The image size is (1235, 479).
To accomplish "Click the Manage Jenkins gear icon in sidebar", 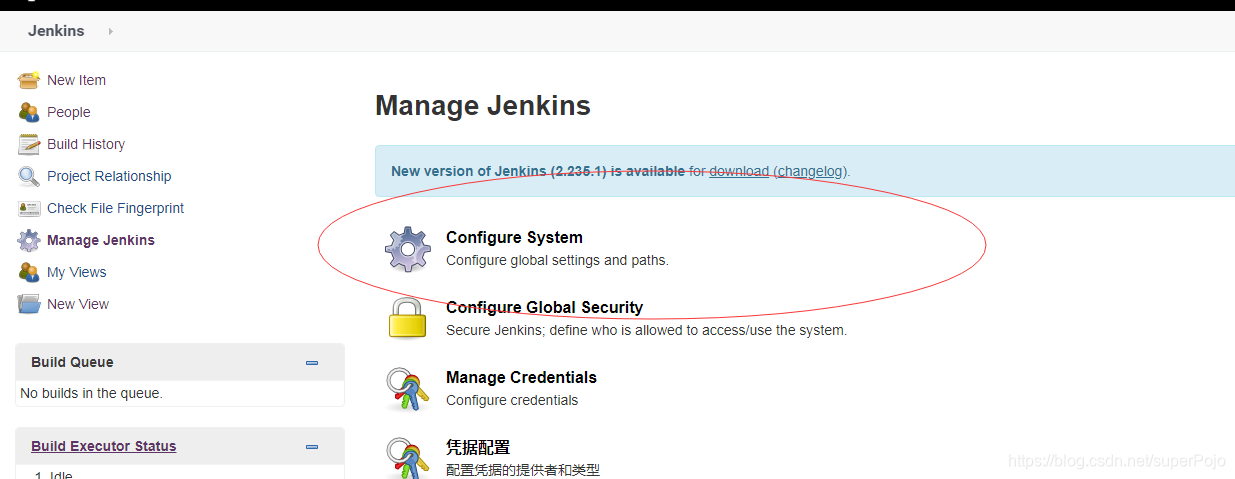I will click(29, 240).
